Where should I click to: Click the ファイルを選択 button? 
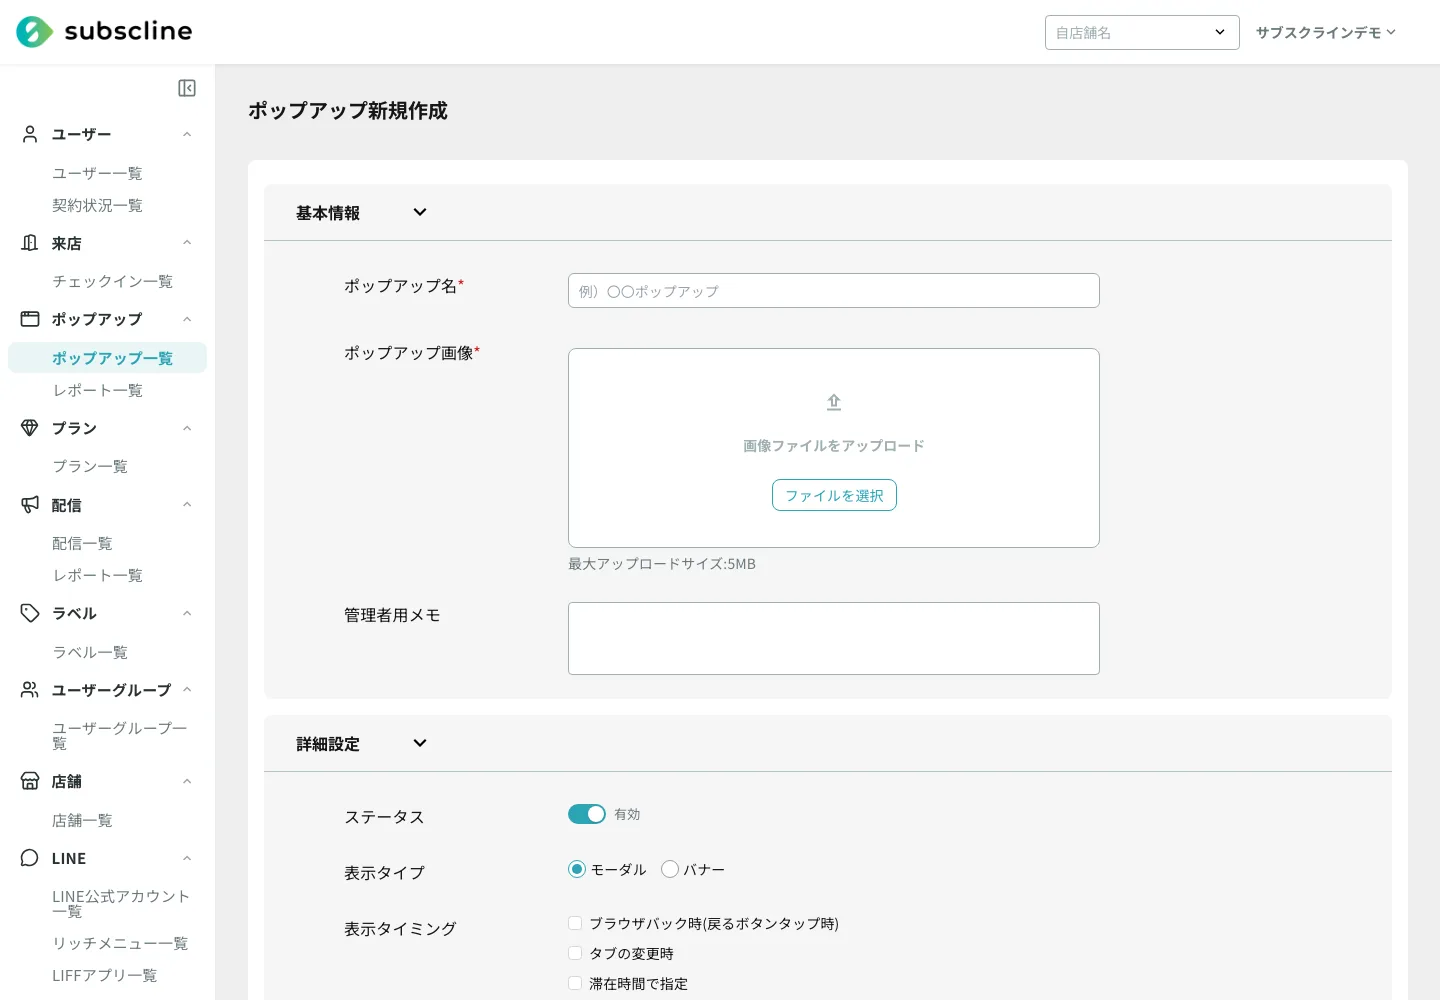834,495
